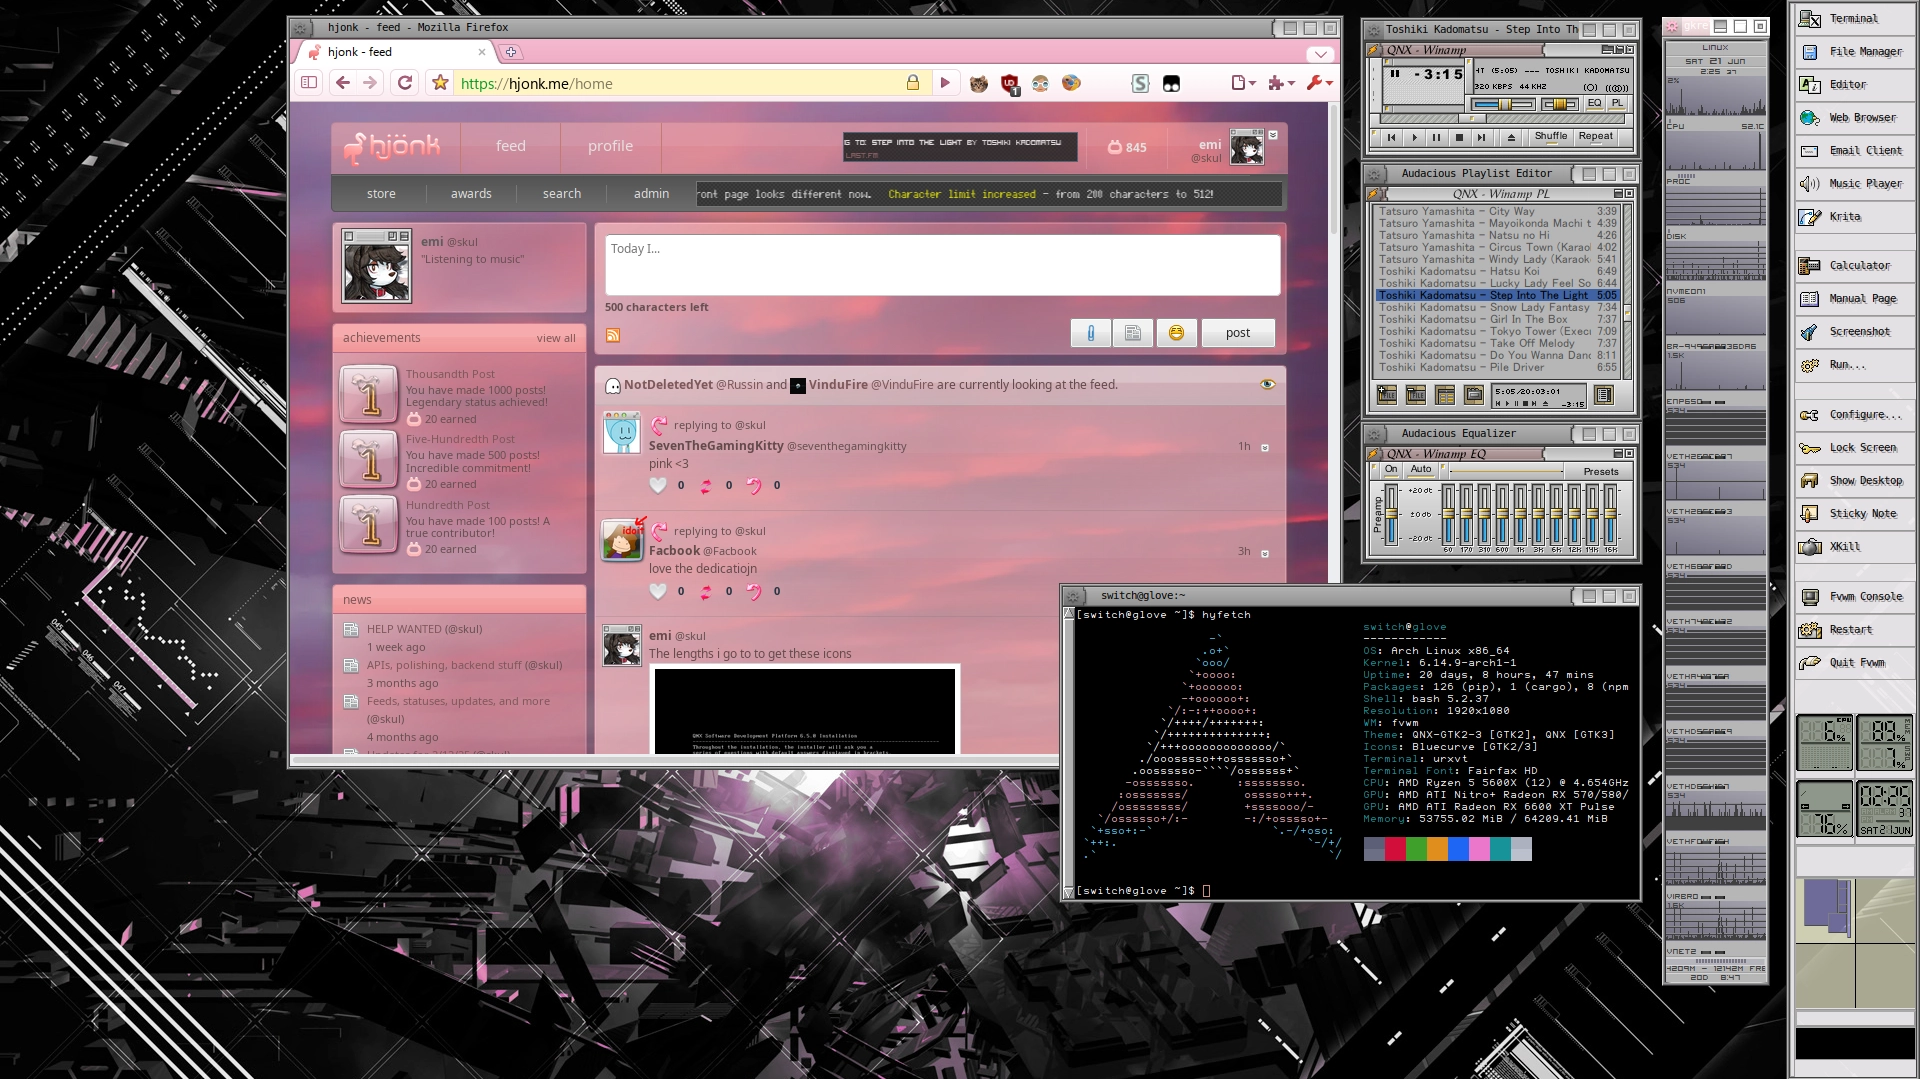Click the site security padlock icon

(913, 83)
